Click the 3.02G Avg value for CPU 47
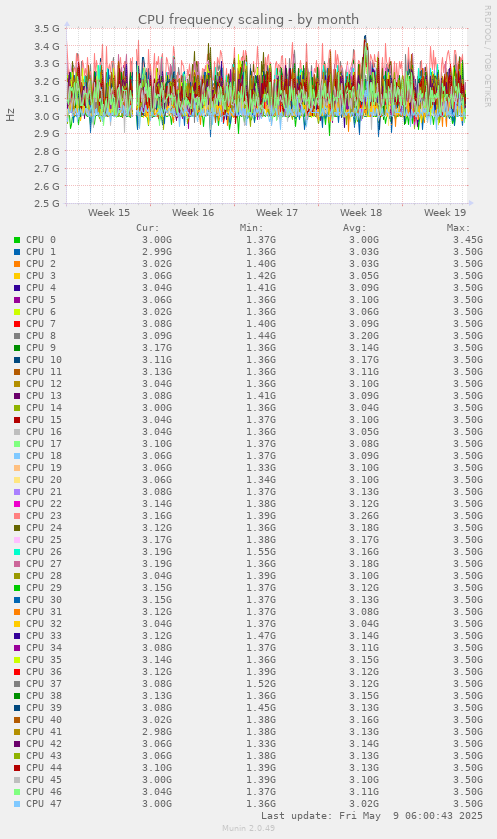 pos(364,804)
